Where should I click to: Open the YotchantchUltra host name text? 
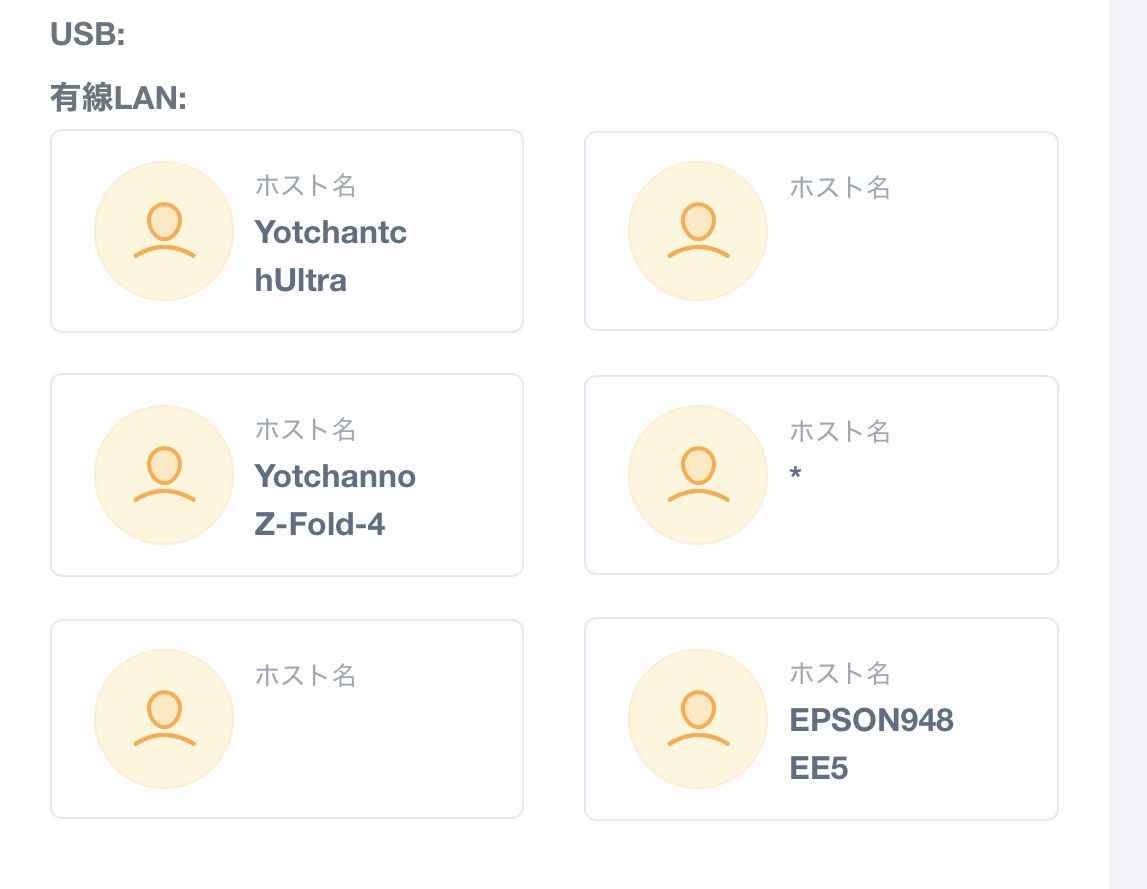click(330, 256)
